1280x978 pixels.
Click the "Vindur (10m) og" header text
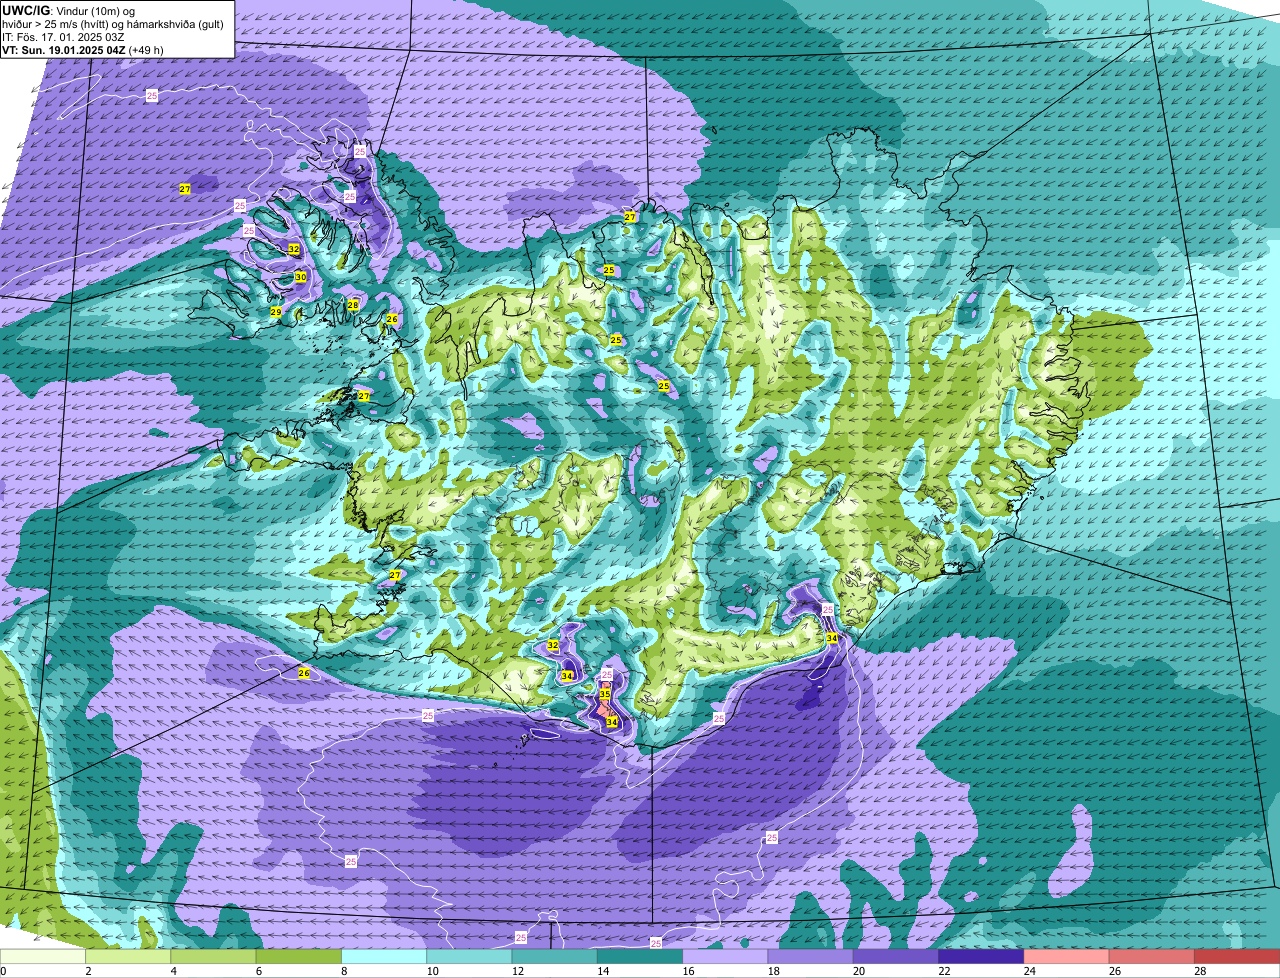96,12
